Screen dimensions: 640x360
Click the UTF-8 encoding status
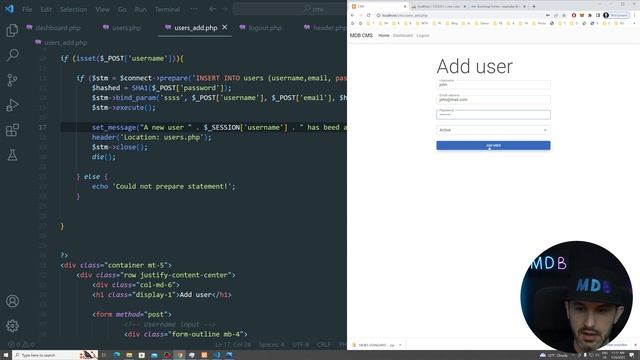[301, 344]
